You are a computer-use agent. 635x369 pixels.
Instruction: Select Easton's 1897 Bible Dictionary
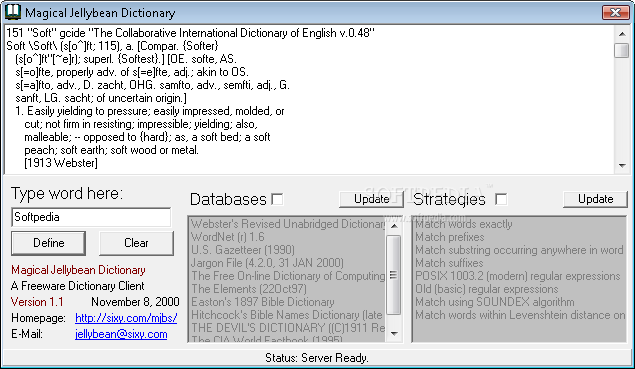pos(287,302)
